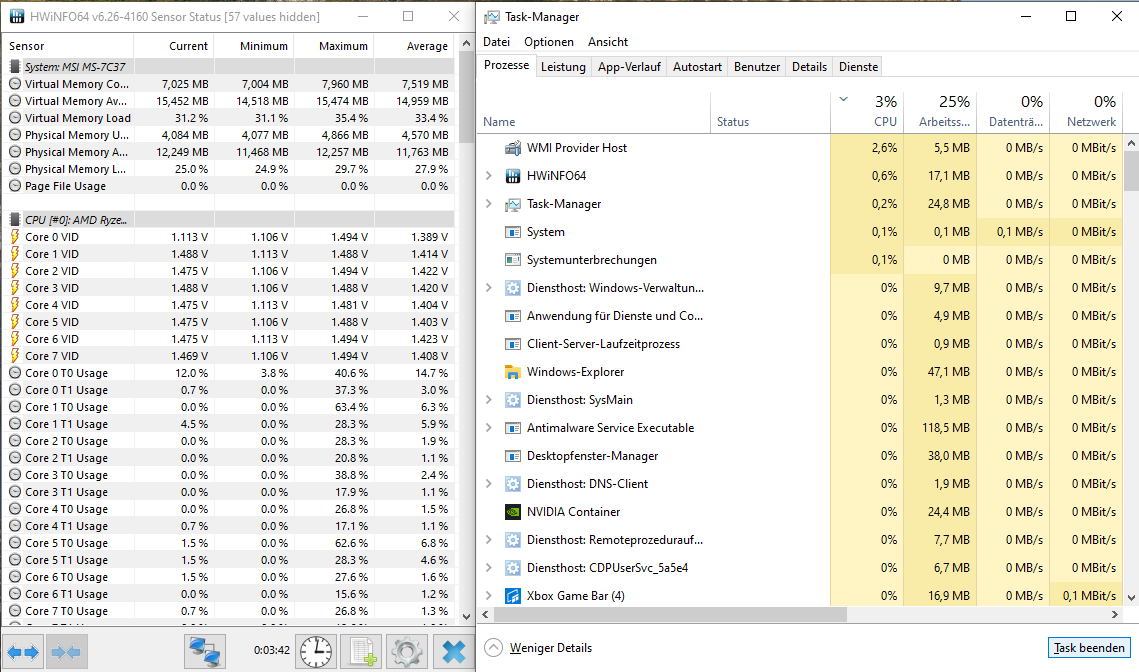Viewport: 1139px width, 672px height.
Task: Expand Diensthost: Windows-Verwaltung group
Action: [x=489, y=288]
